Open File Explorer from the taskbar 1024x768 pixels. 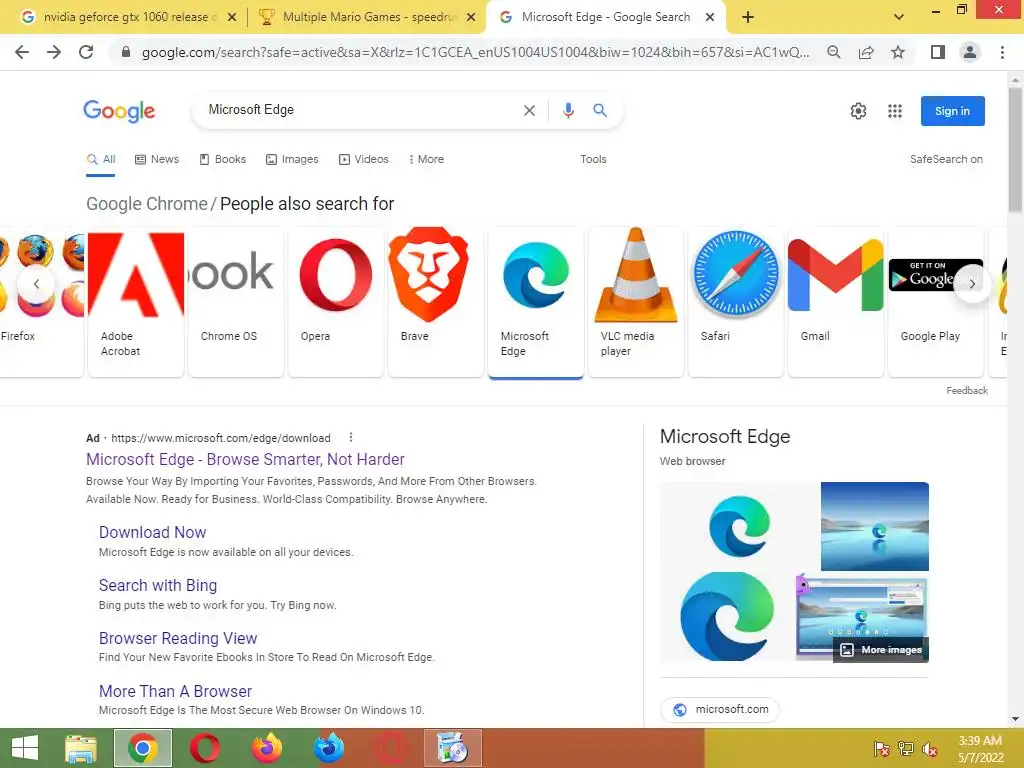tap(81, 748)
